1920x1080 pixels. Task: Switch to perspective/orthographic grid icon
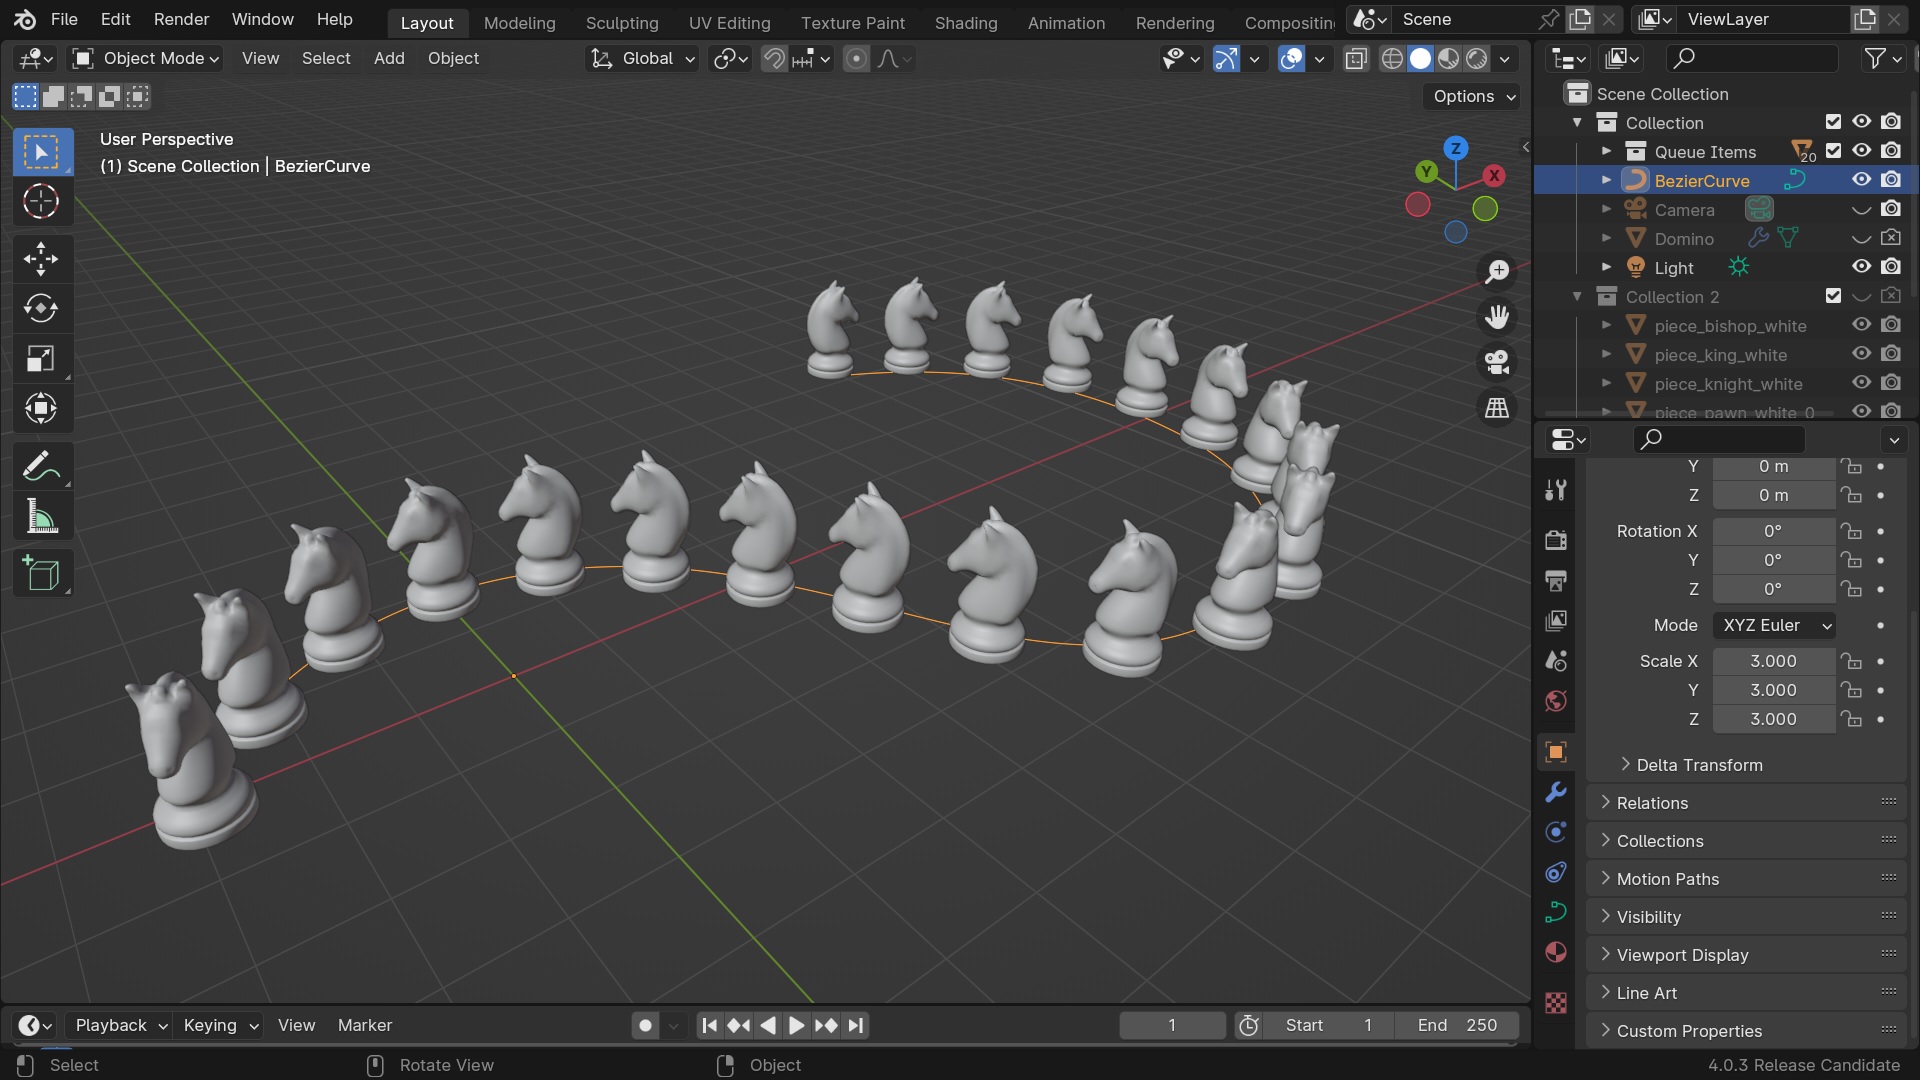1497,408
